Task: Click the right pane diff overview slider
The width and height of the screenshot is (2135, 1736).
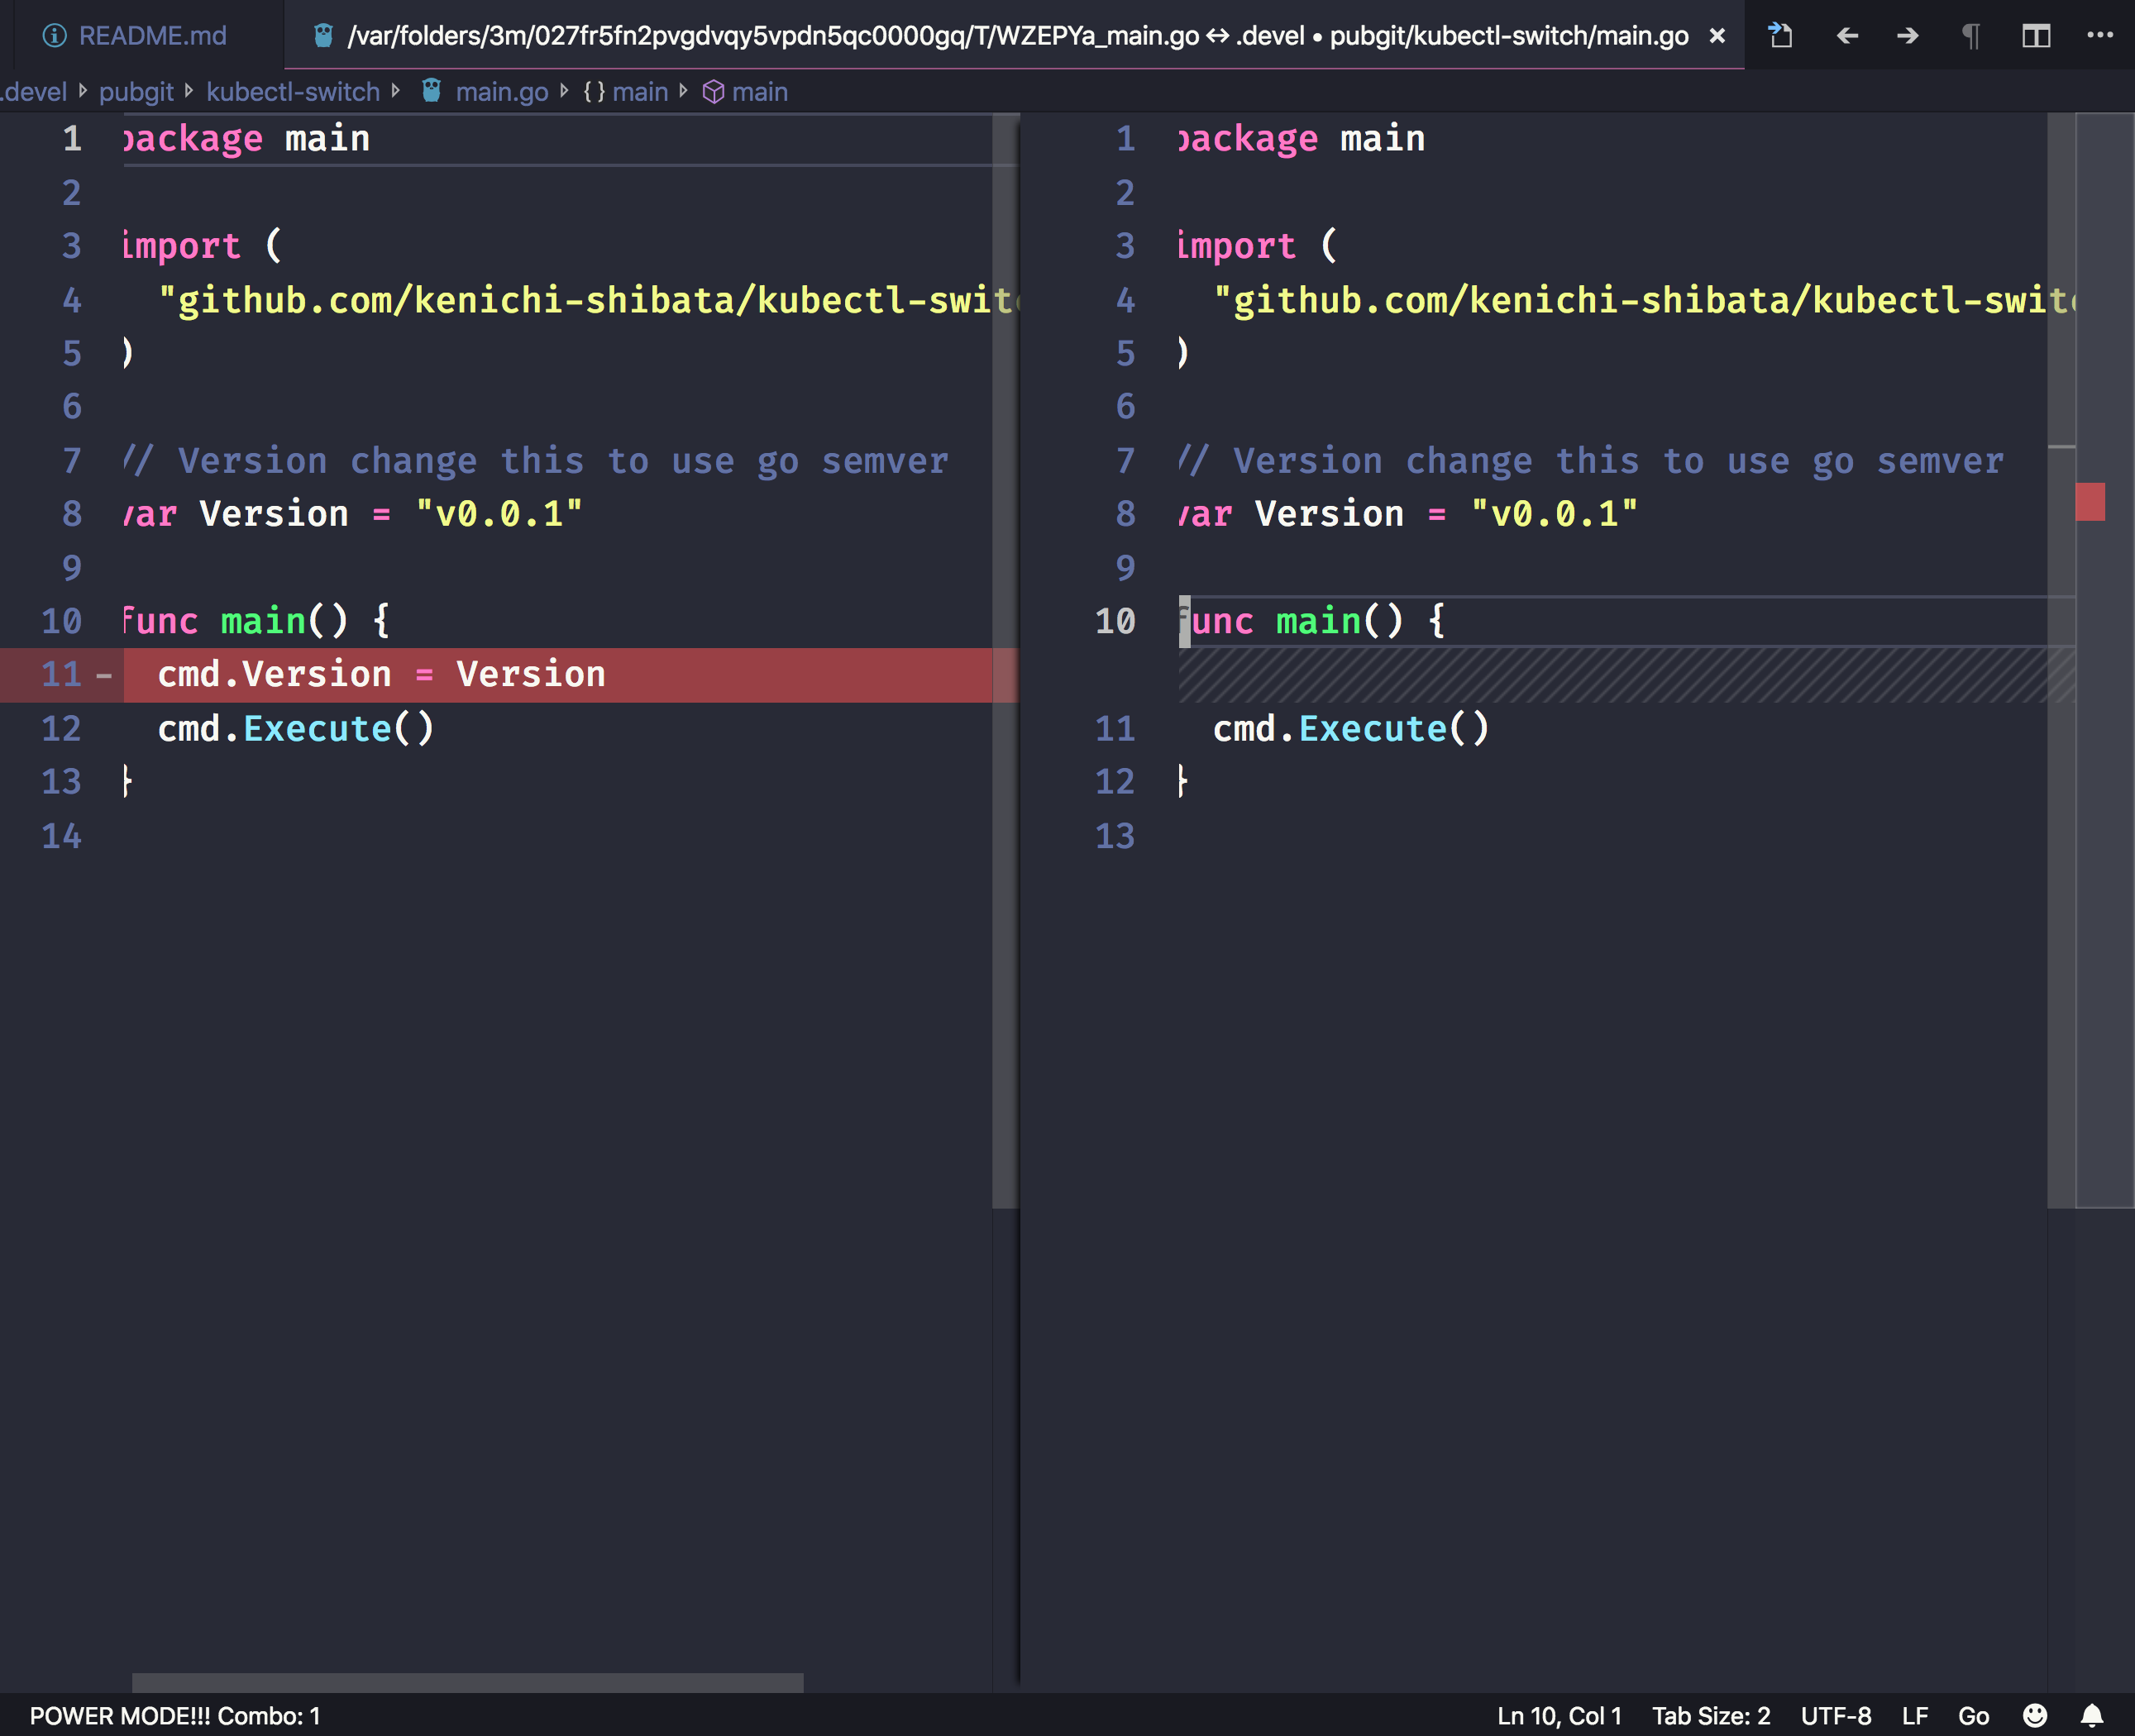Action: 2104,661
